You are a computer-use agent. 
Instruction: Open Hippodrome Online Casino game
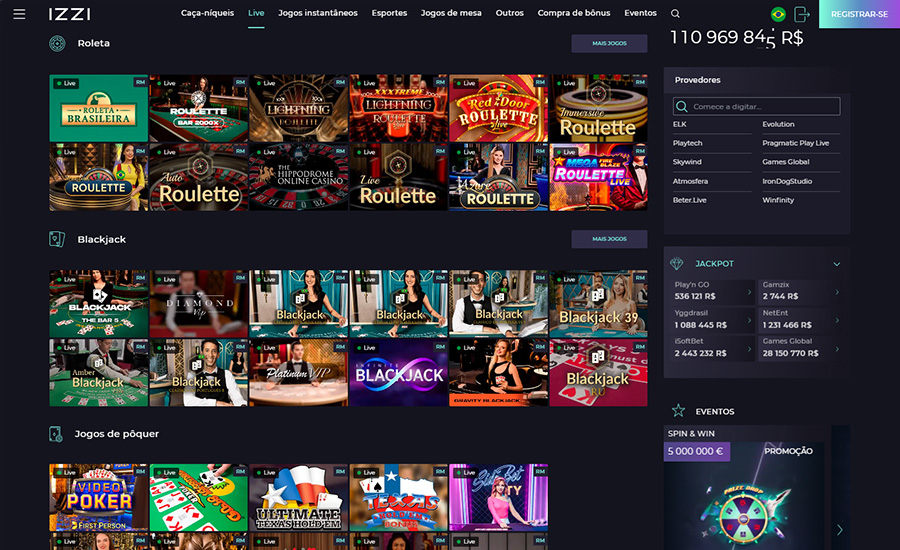(x=298, y=177)
